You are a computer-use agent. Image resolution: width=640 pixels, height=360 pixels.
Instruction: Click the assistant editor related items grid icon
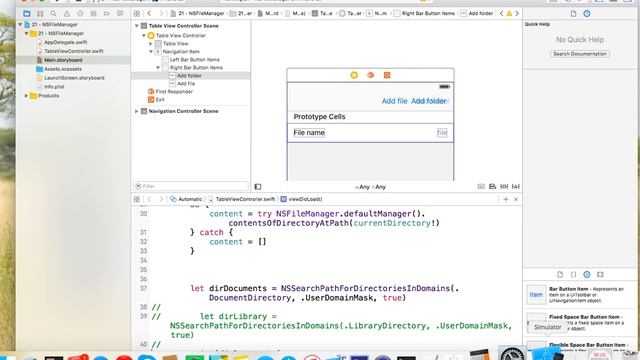(137, 199)
